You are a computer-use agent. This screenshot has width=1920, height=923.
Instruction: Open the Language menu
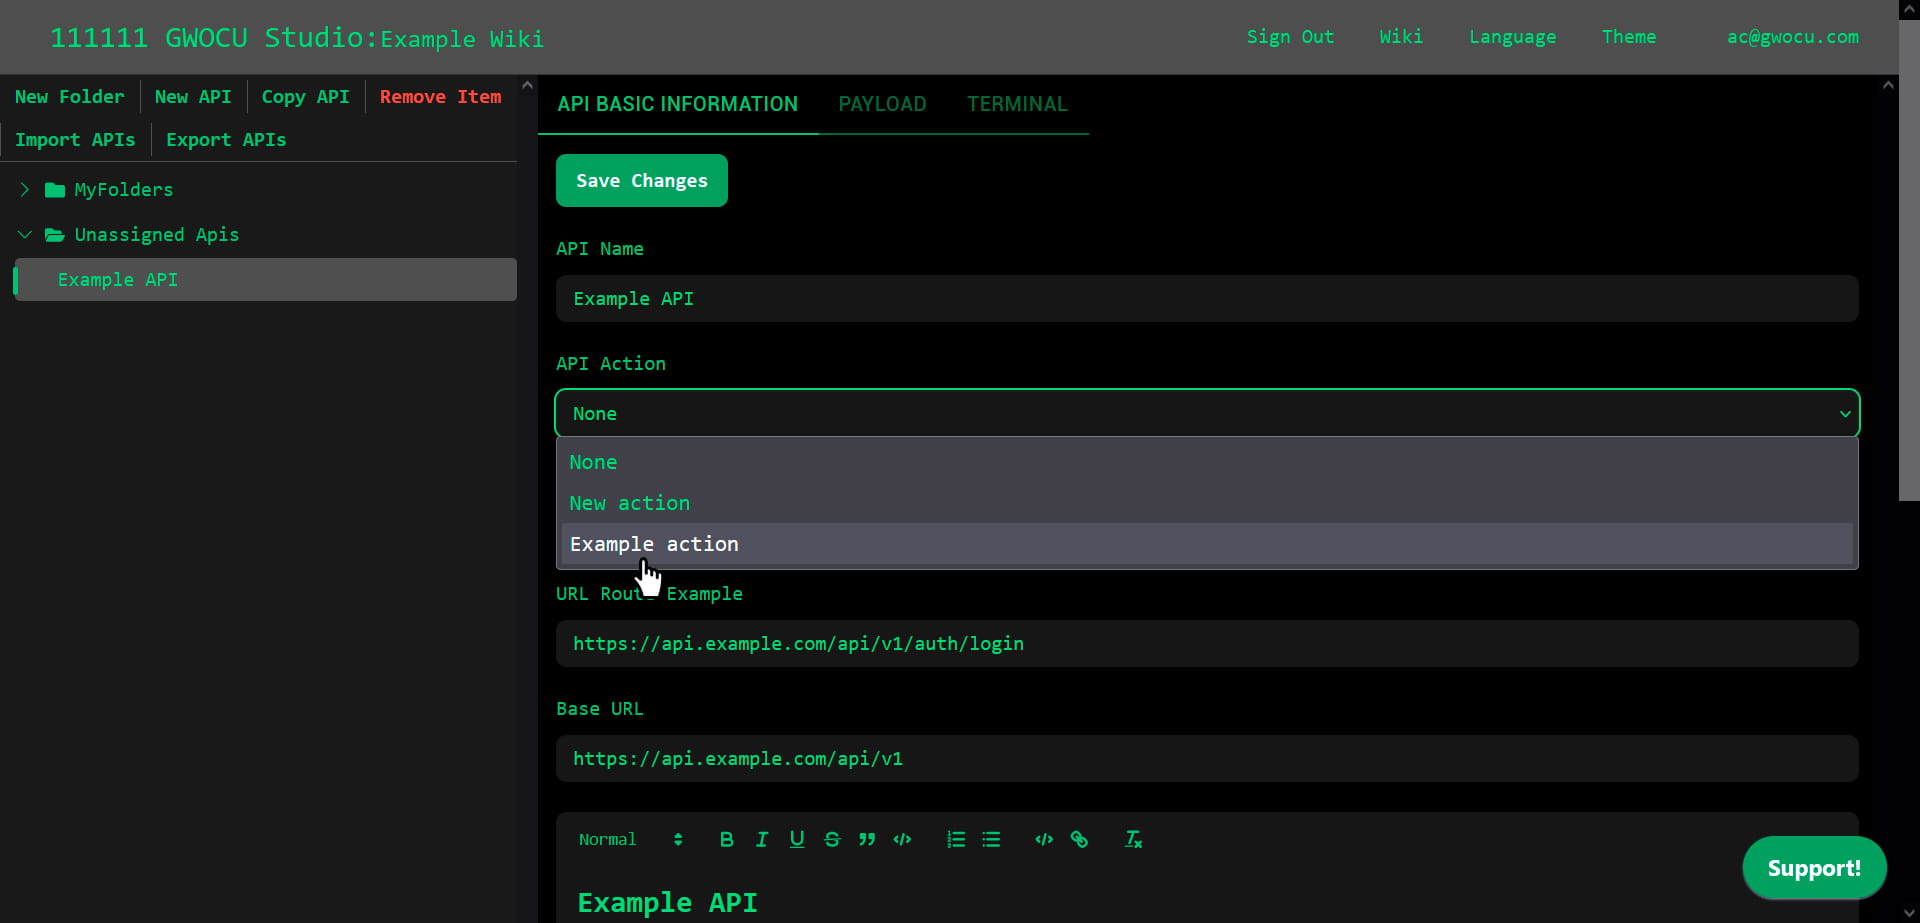pos(1512,37)
